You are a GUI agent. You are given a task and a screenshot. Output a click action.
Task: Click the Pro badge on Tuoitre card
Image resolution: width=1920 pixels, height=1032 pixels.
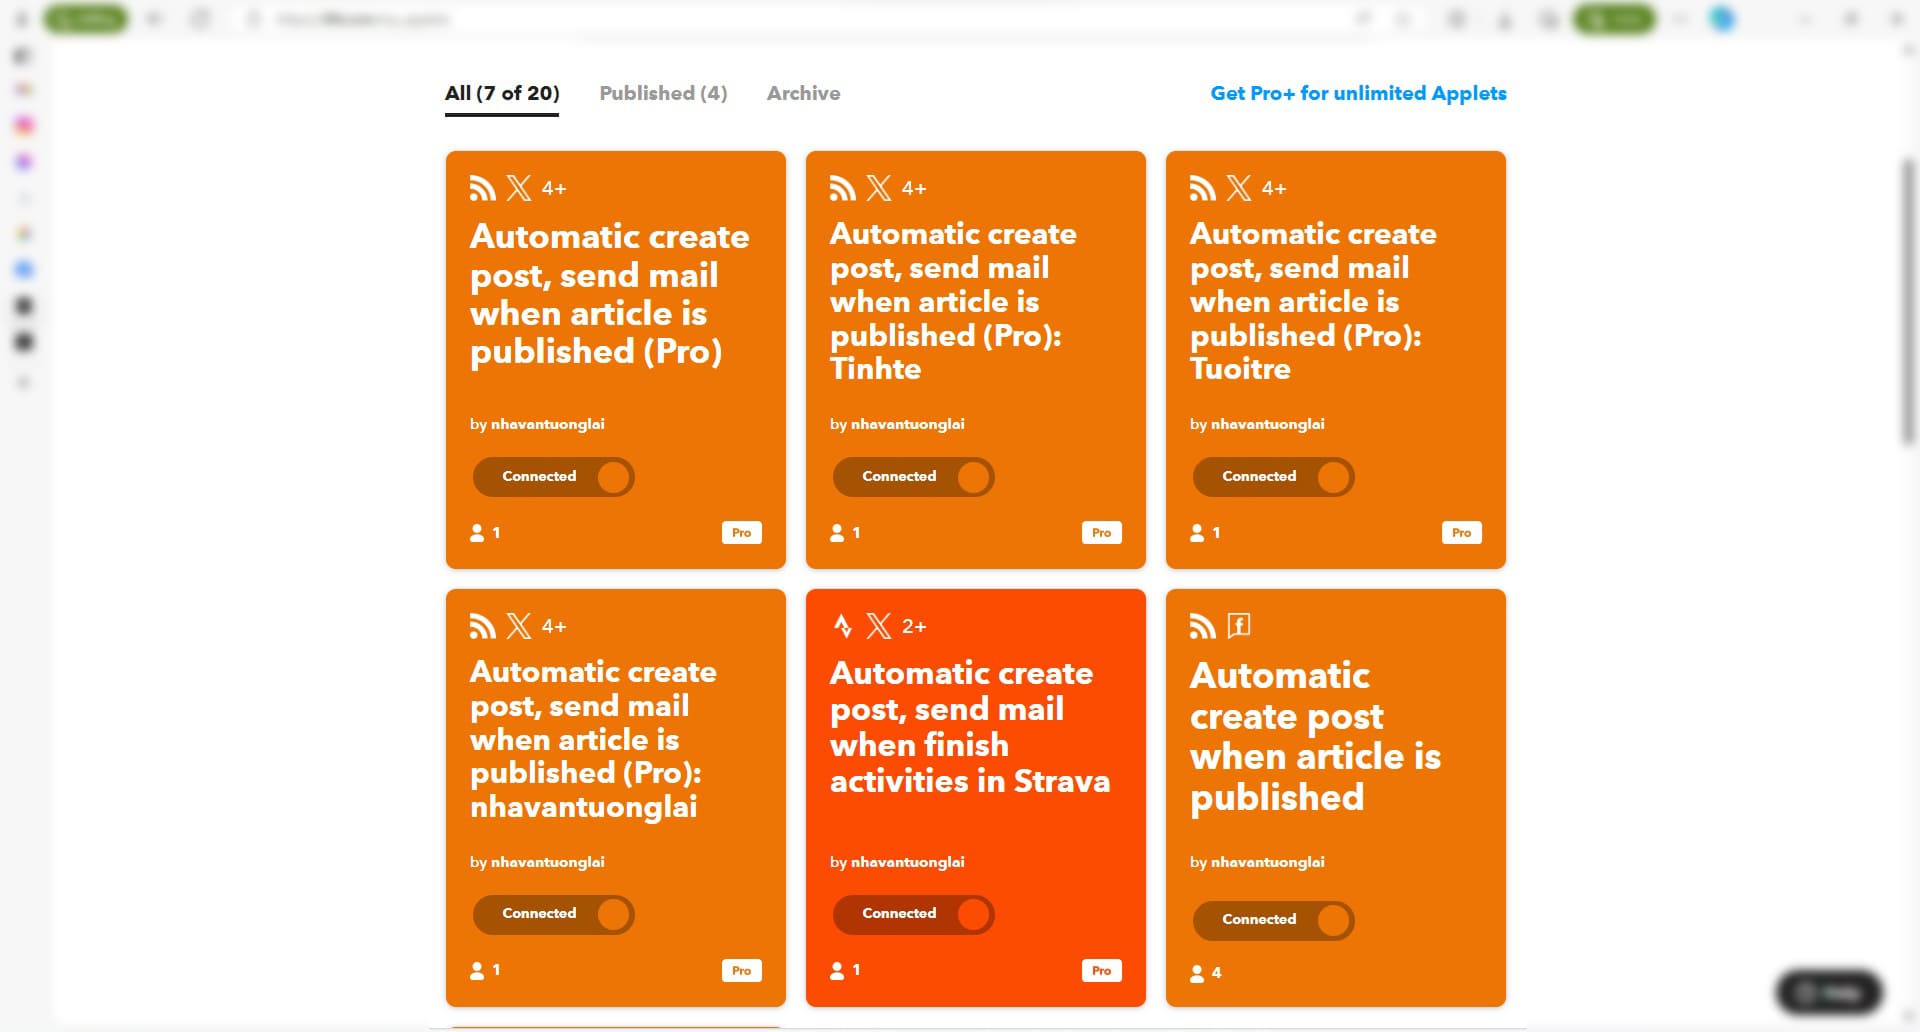pyautogui.click(x=1462, y=533)
